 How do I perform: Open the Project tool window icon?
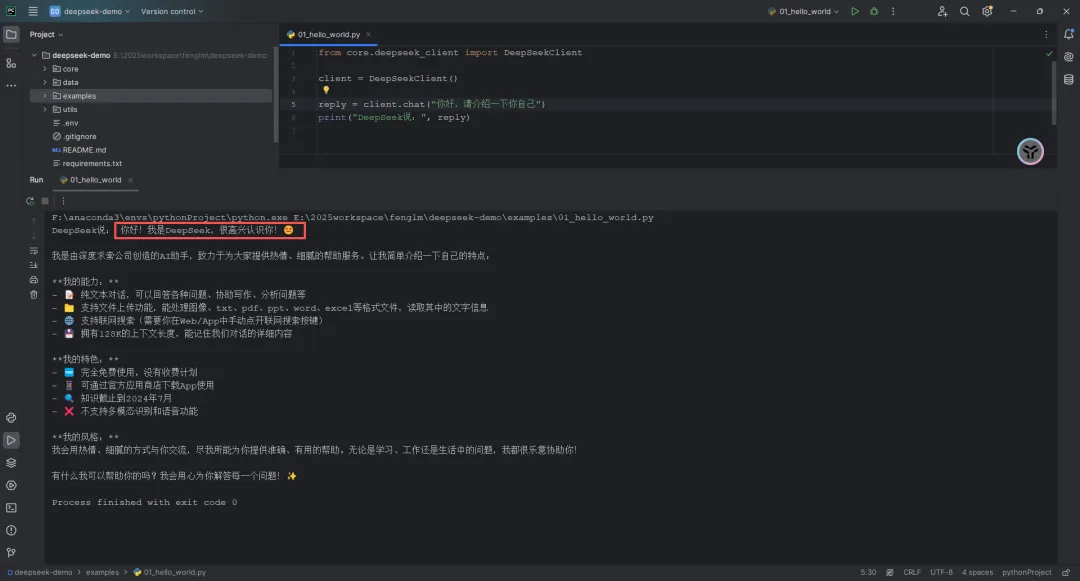pos(11,34)
